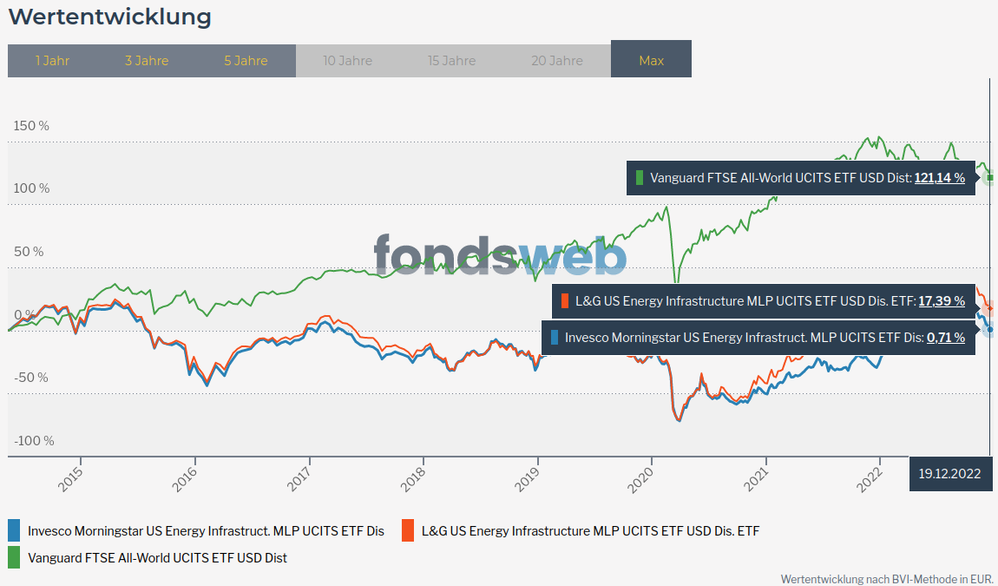998x586 pixels.
Task: Choose the 5 Jahre period tab
Action: 246,61
